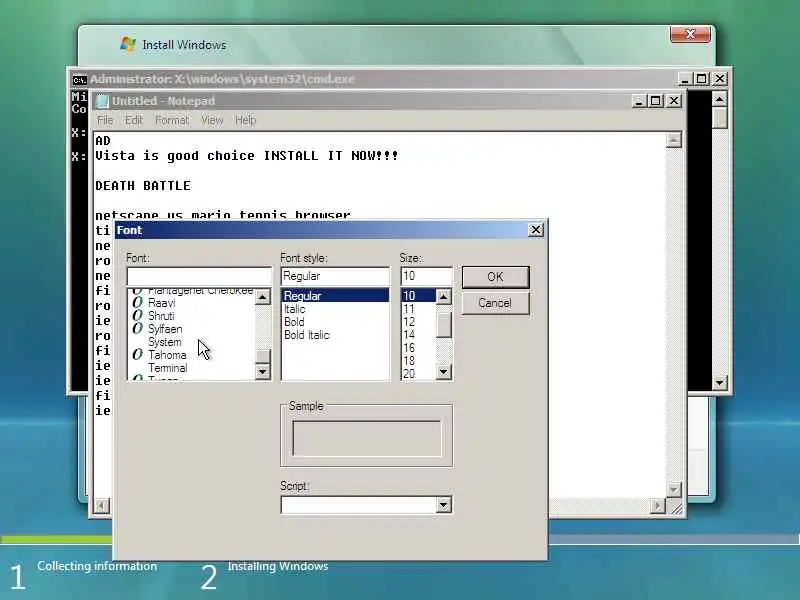
Task: Close the Install Windows window
Action: point(690,34)
